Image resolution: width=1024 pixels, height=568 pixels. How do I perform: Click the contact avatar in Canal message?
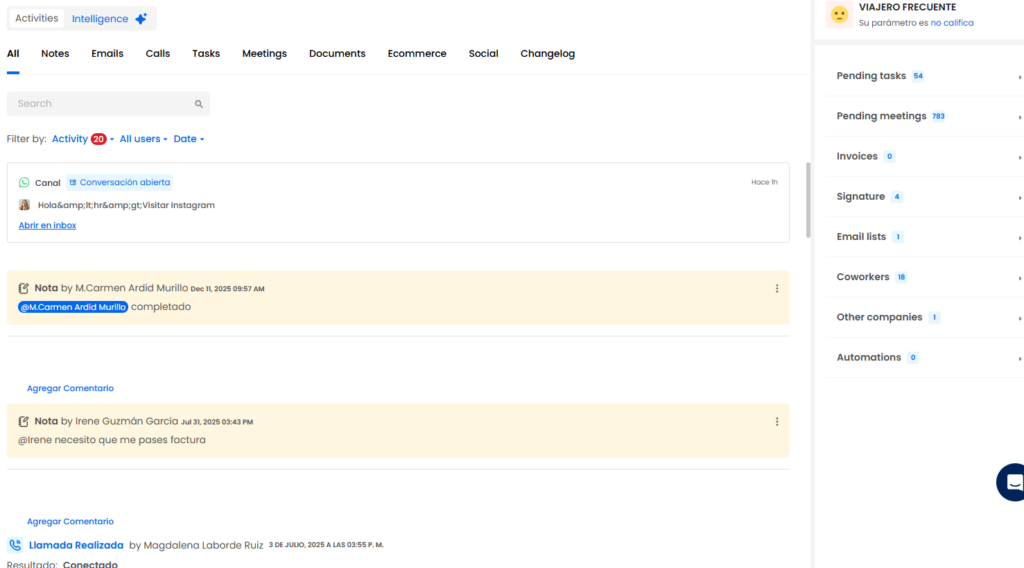(x=24, y=205)
